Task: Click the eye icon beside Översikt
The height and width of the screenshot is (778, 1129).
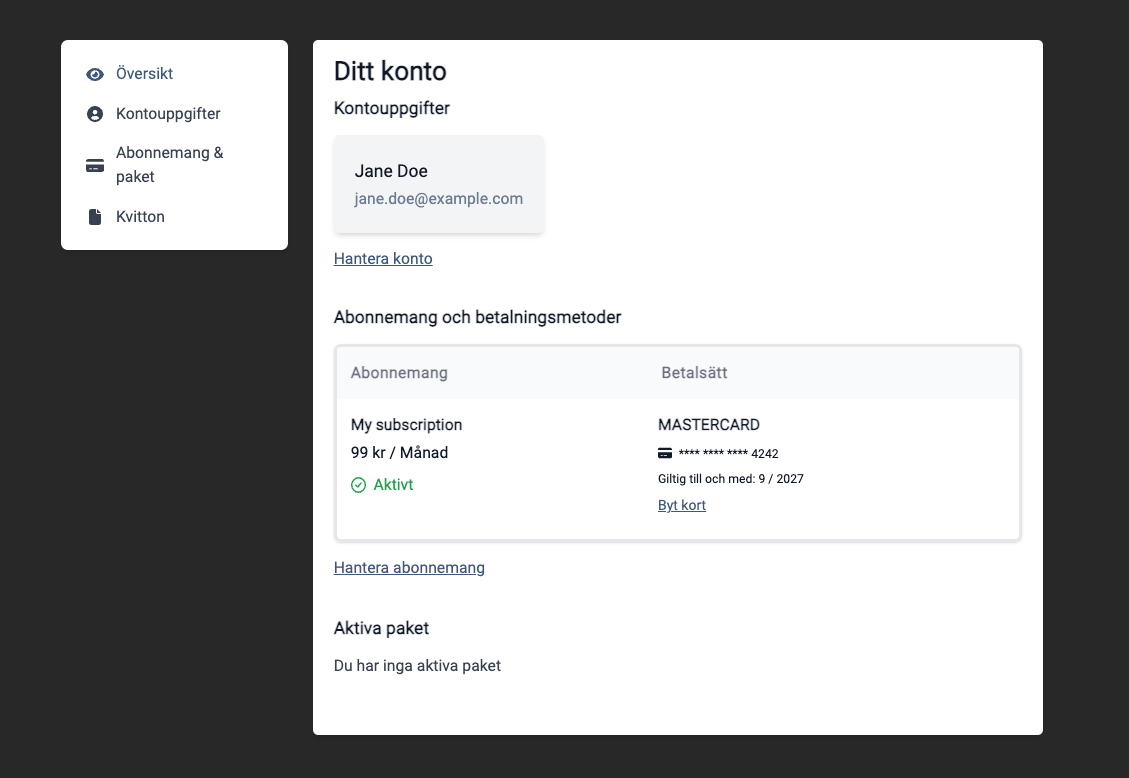Action: pos(95,74)
